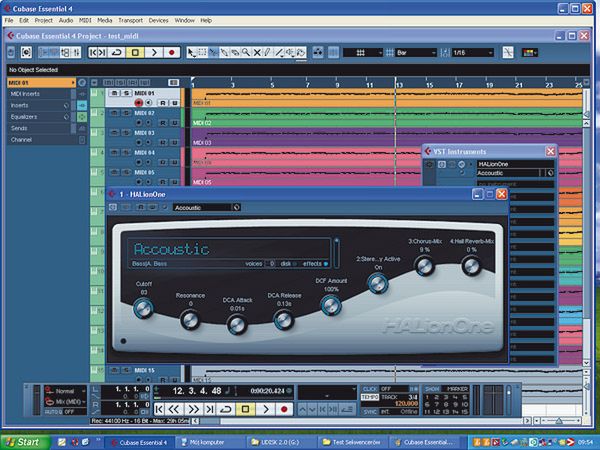Open the 1/16 quantize dropdown

[473, 52]
